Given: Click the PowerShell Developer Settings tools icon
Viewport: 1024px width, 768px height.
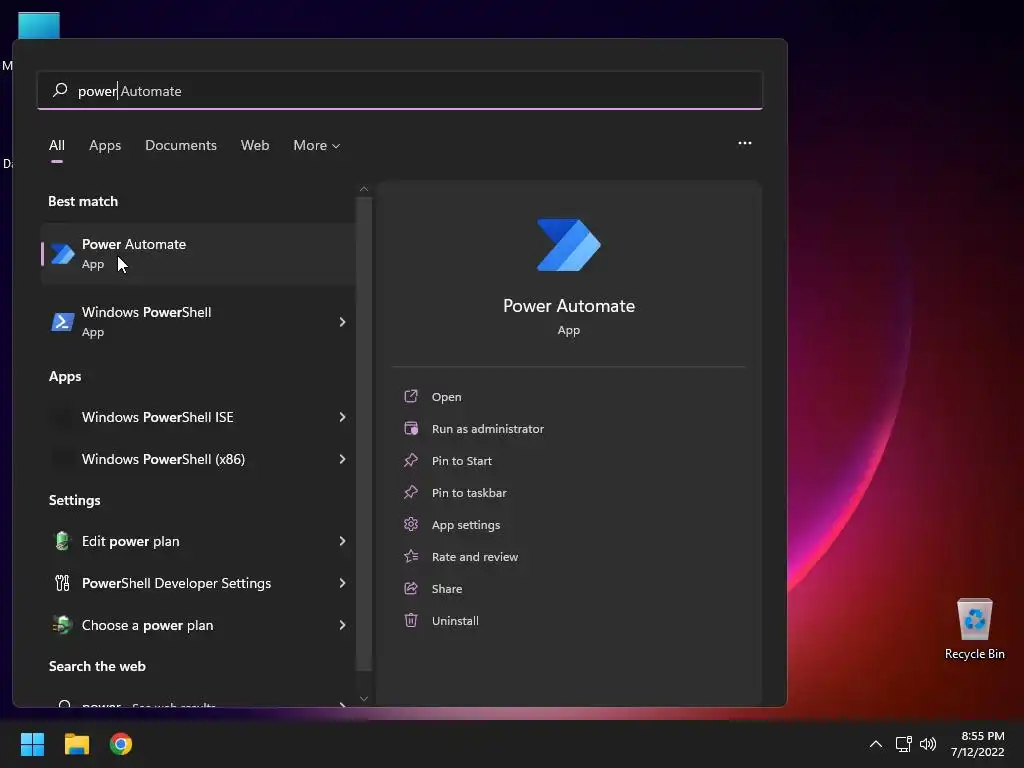Looking at the screenshot, I should point(62,583).
